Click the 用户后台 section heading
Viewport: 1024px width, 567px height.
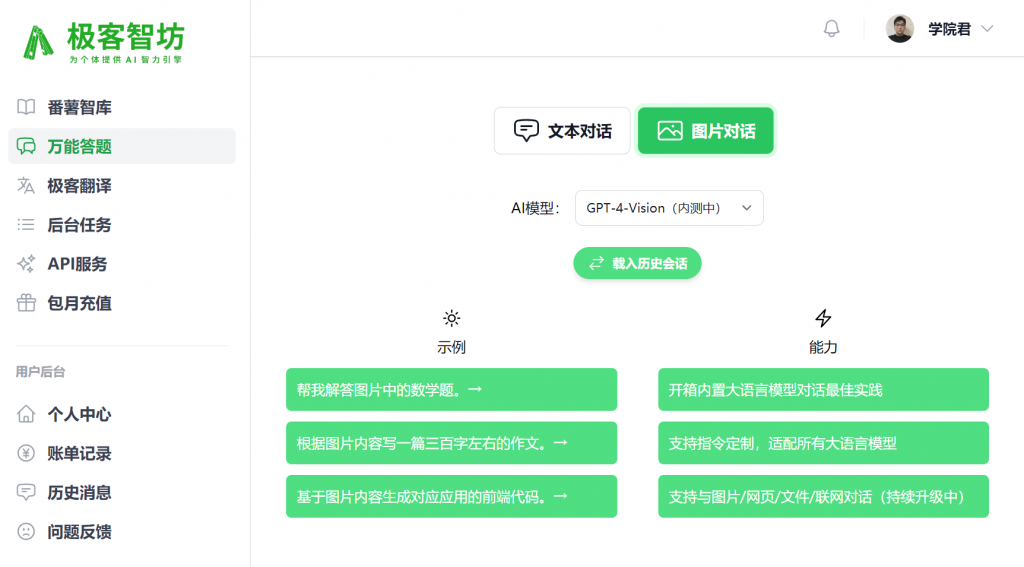tap(40, 372)
